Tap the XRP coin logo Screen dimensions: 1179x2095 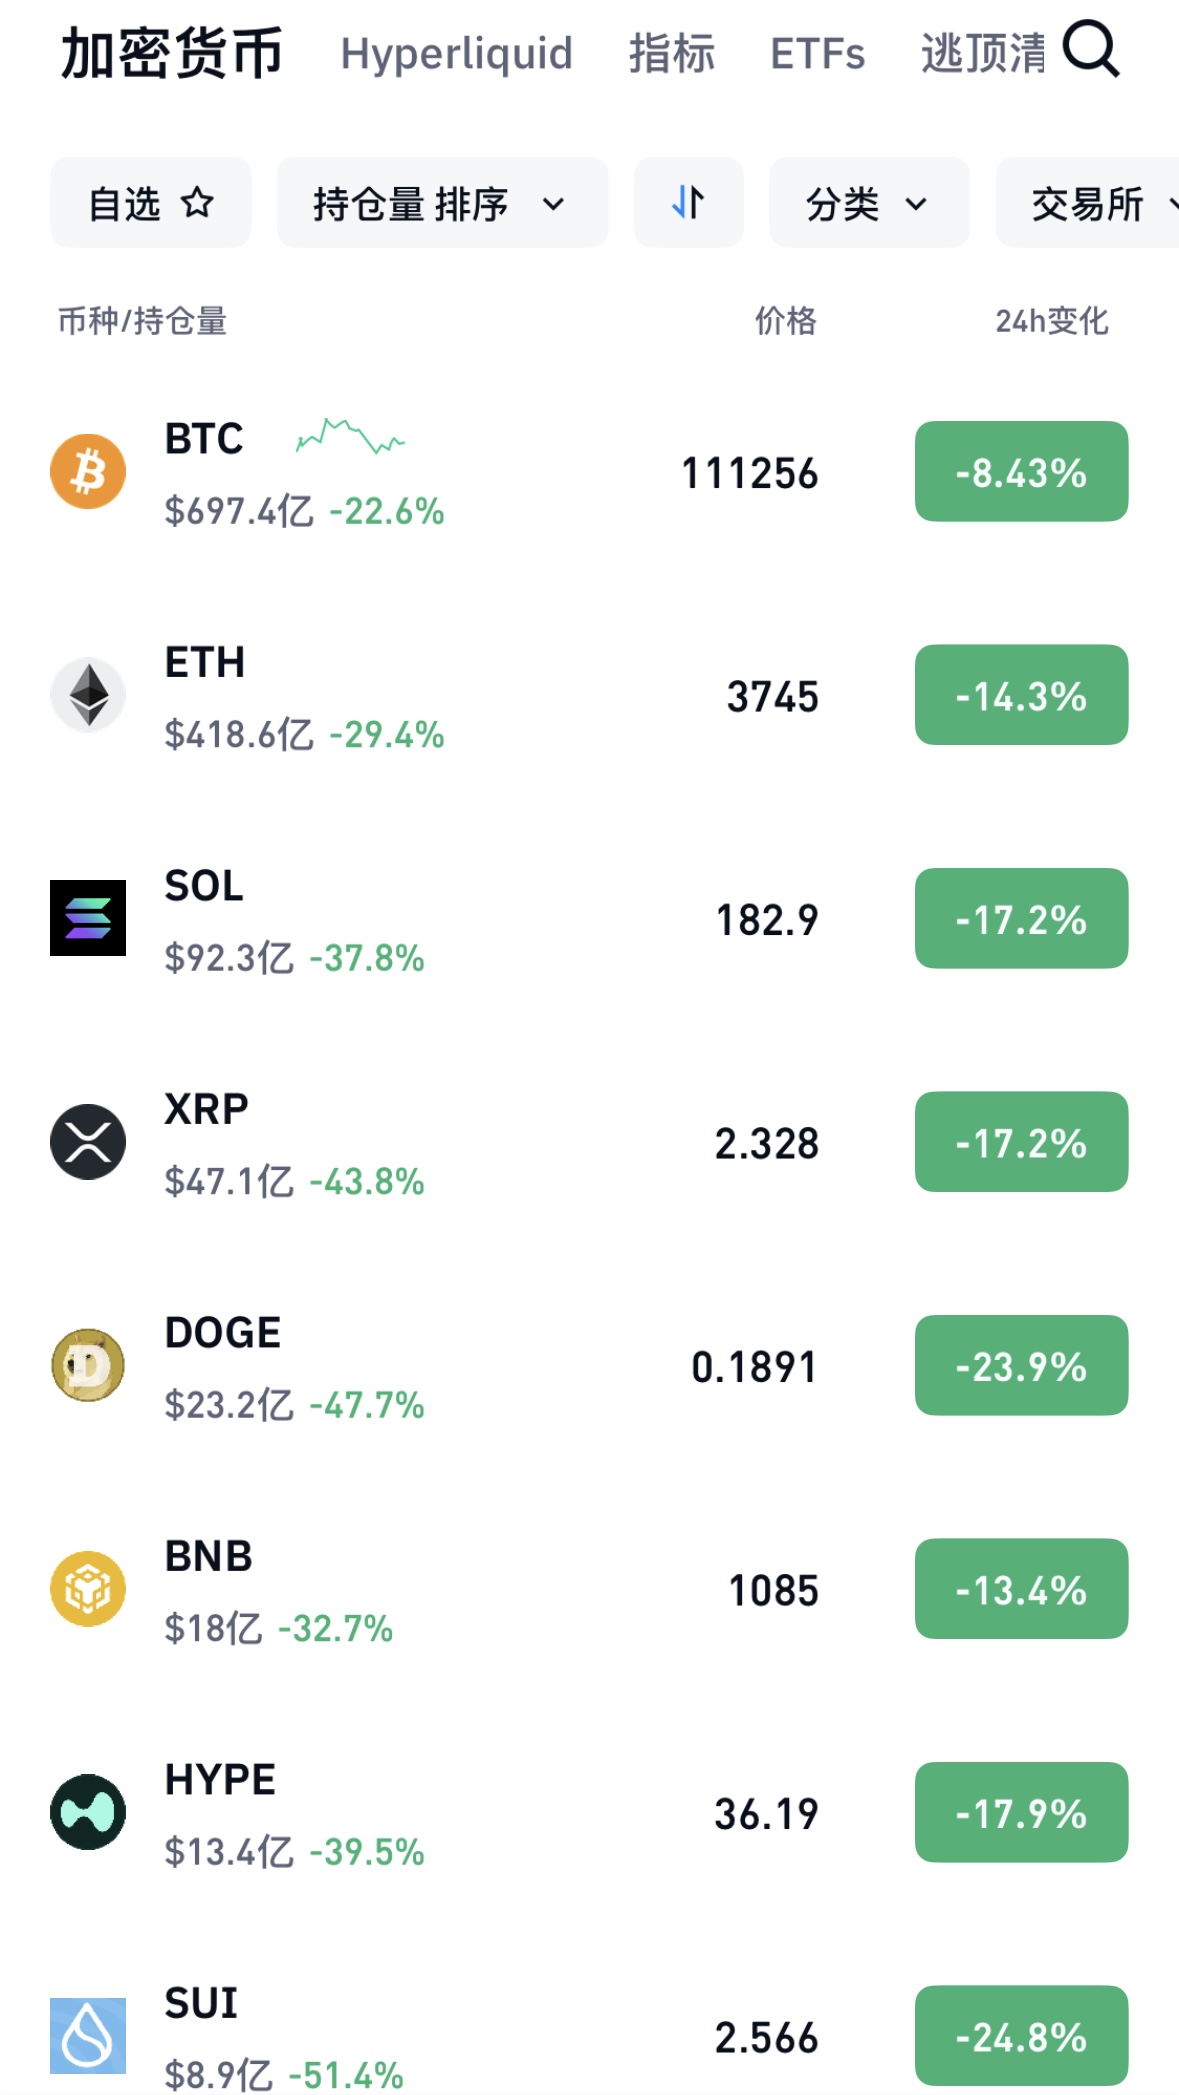pos(88,1142)
